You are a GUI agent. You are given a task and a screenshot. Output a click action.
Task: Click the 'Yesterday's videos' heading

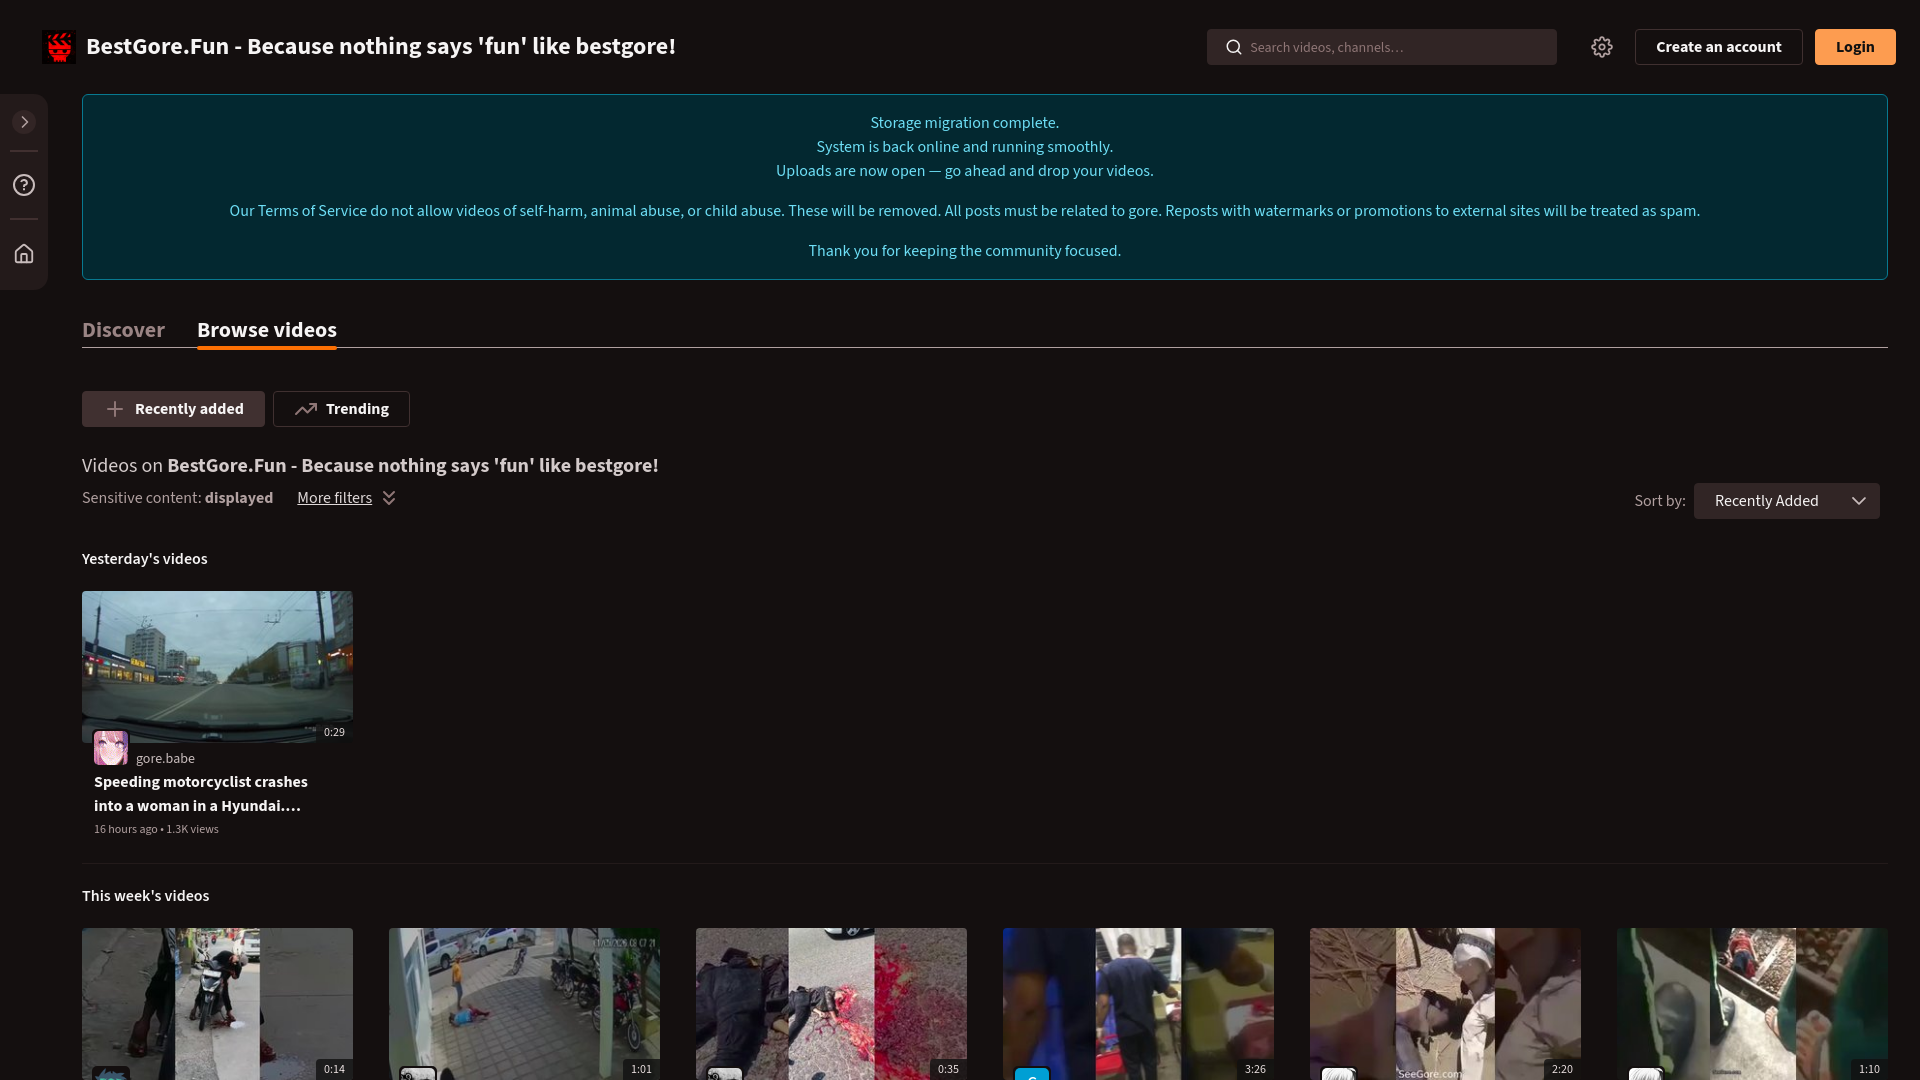click(x=145, y=559)
